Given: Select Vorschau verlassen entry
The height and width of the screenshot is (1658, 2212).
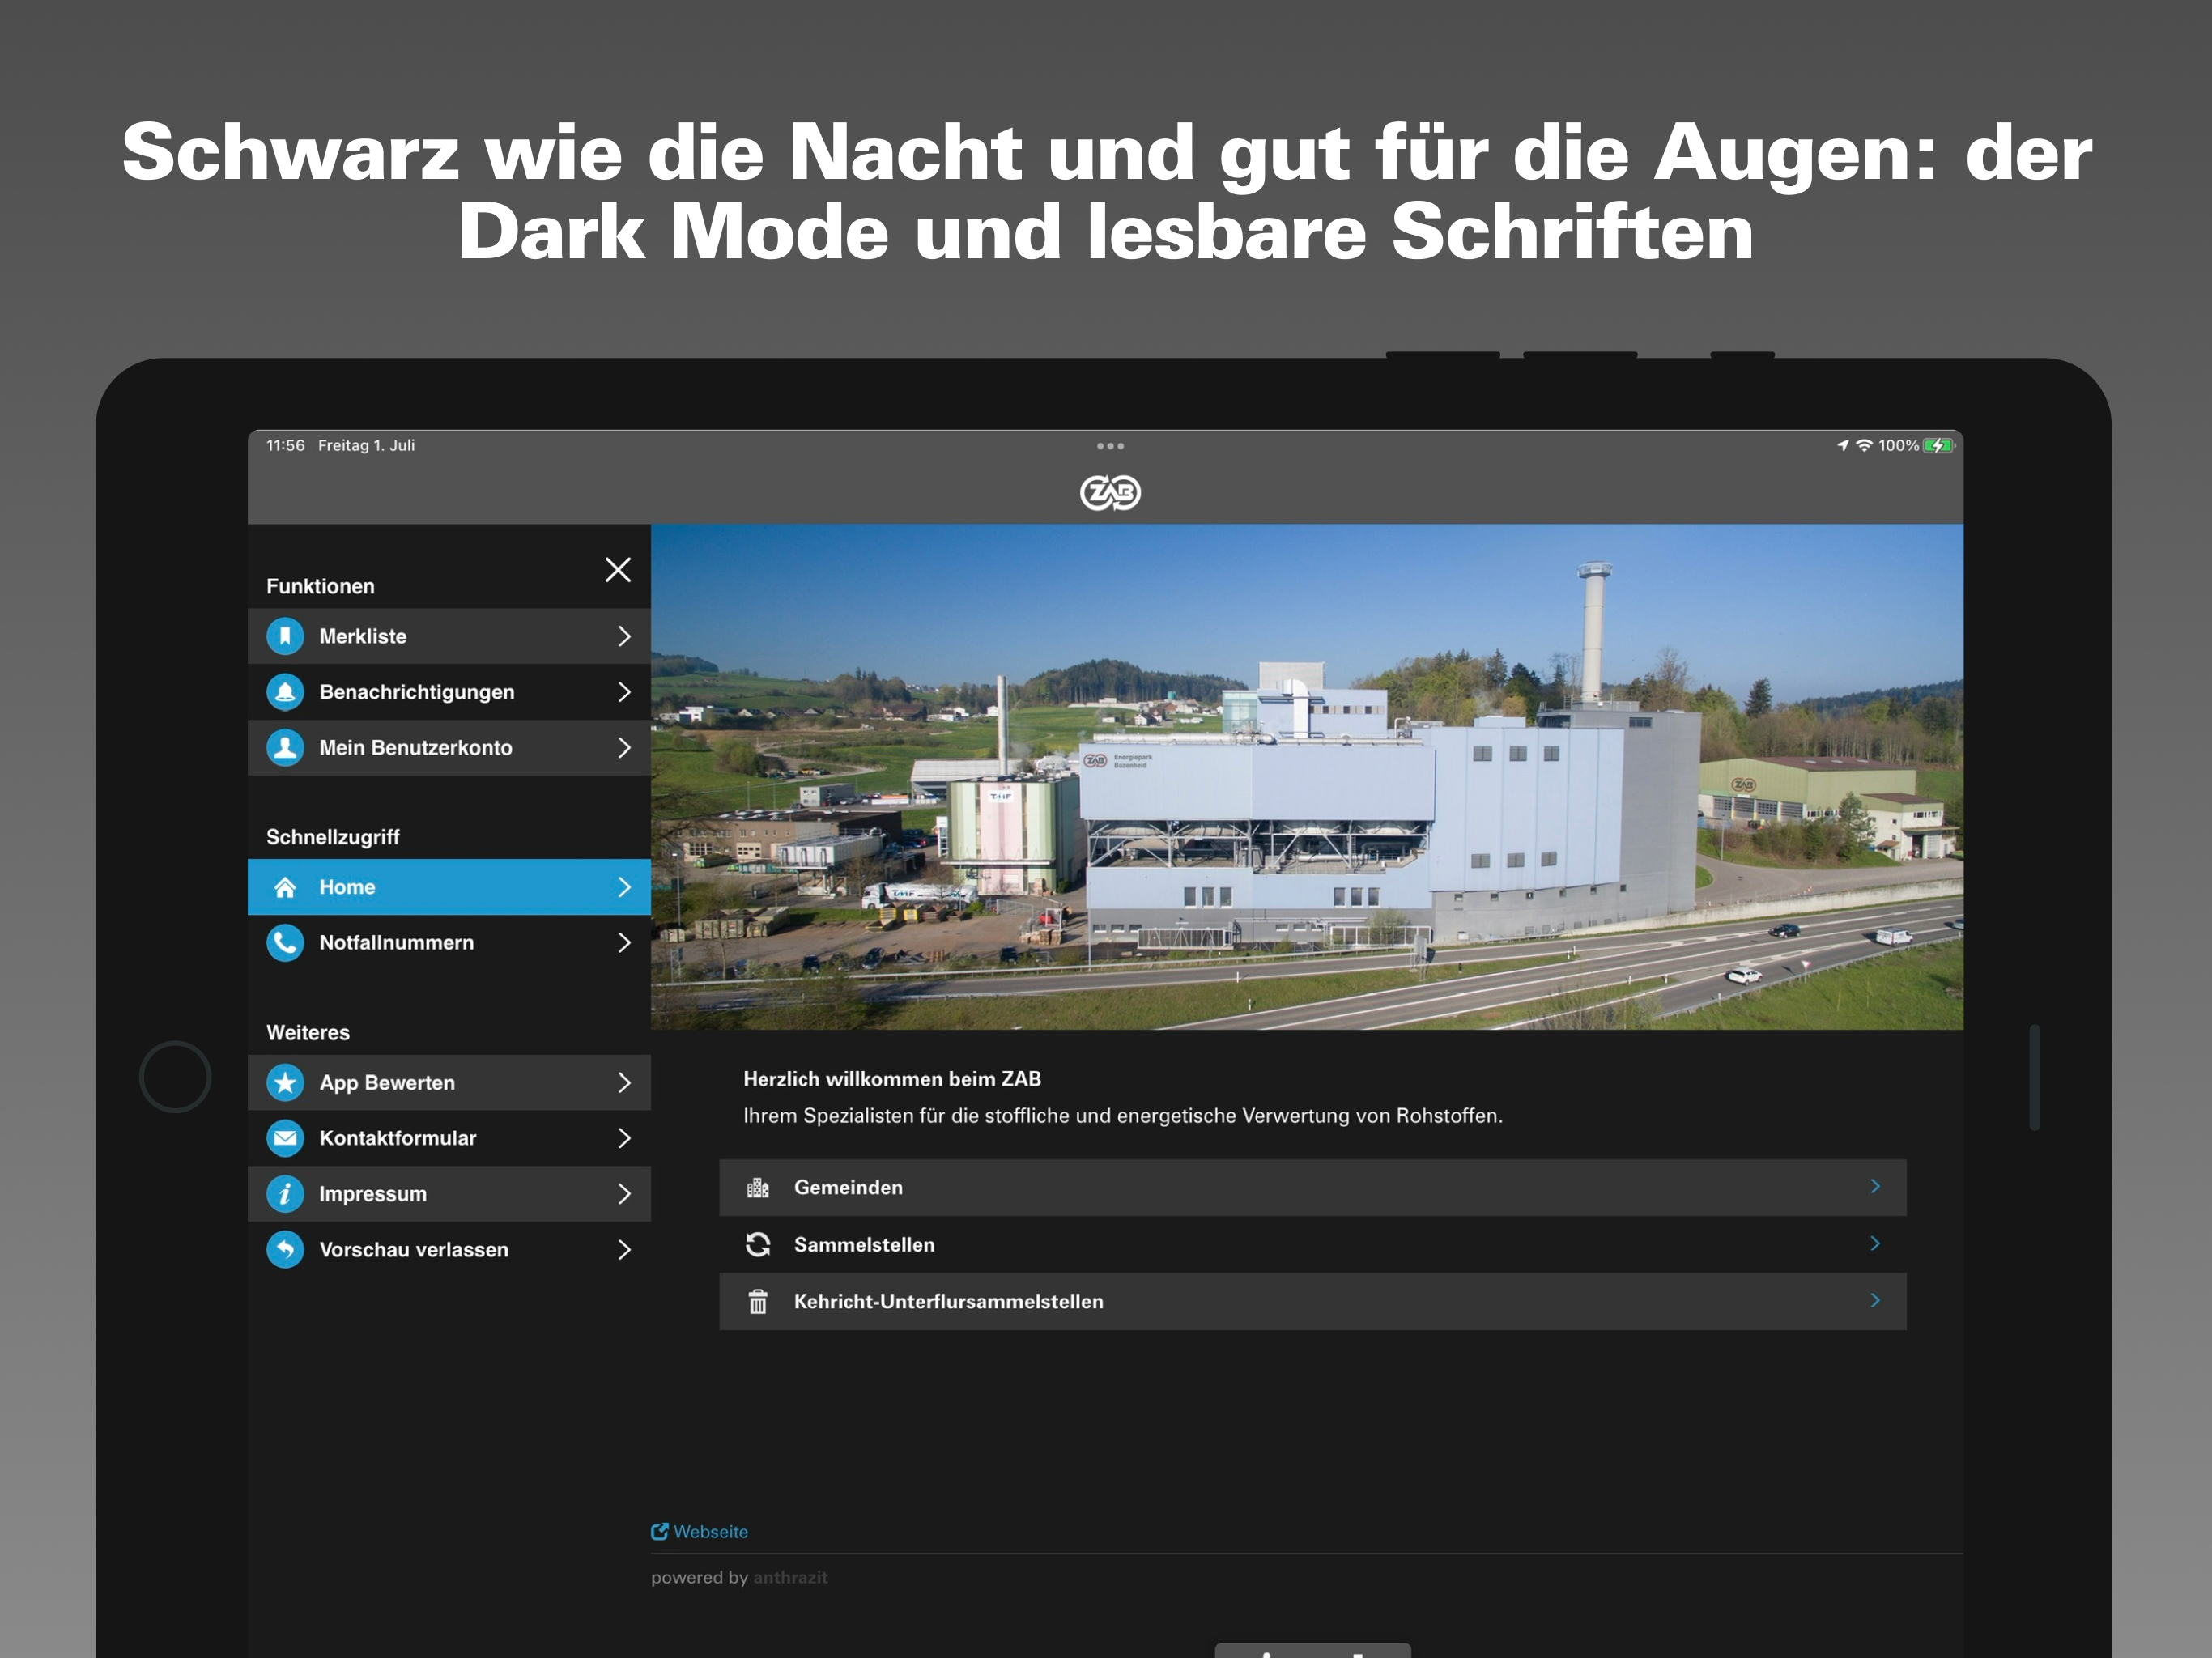Looking at the screenshot, I should click(449, 1249).
